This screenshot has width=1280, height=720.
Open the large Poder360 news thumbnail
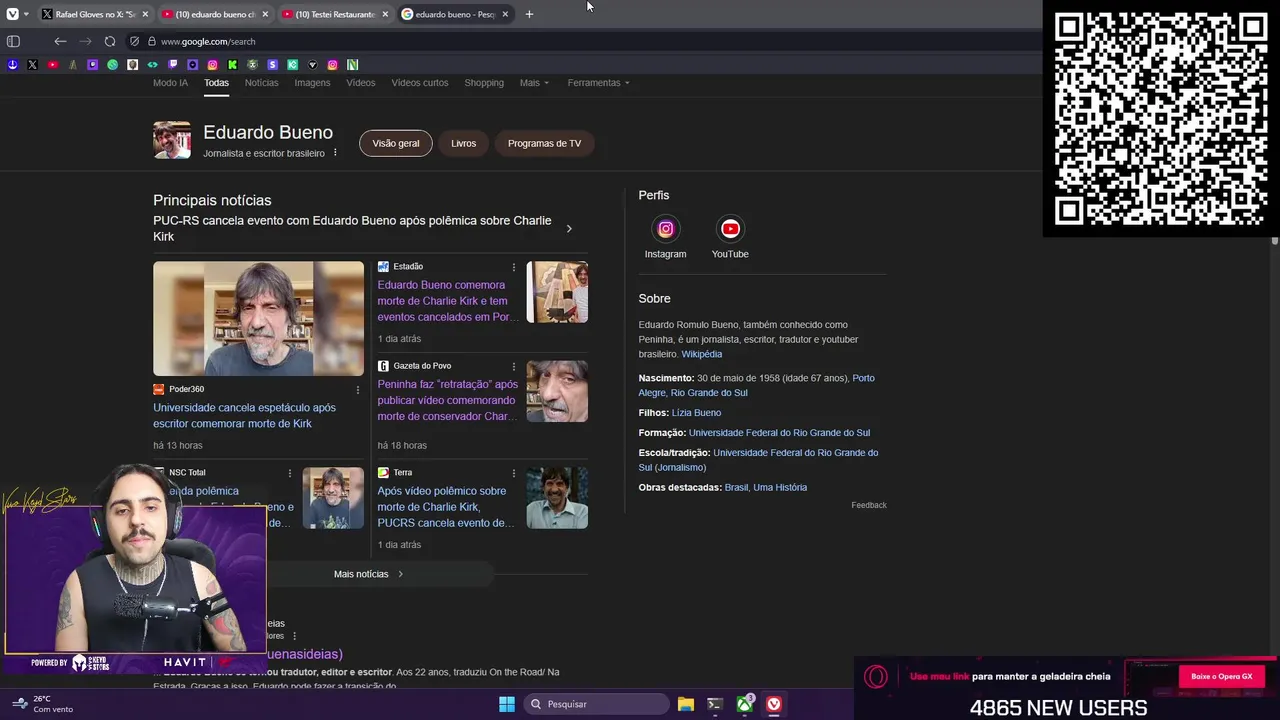tap(258, 319)
